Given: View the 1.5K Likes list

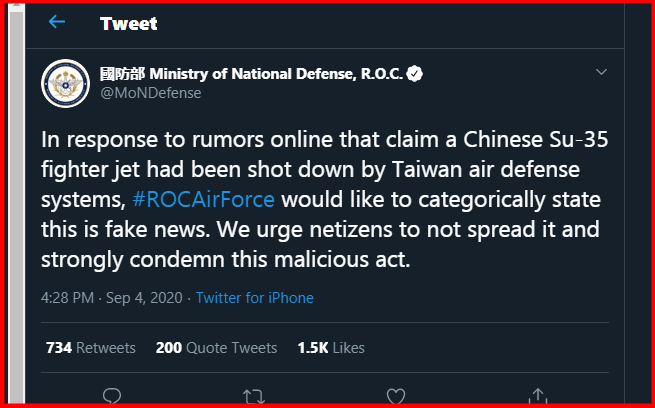Looking at the screenshot, I should click(331, 347).
